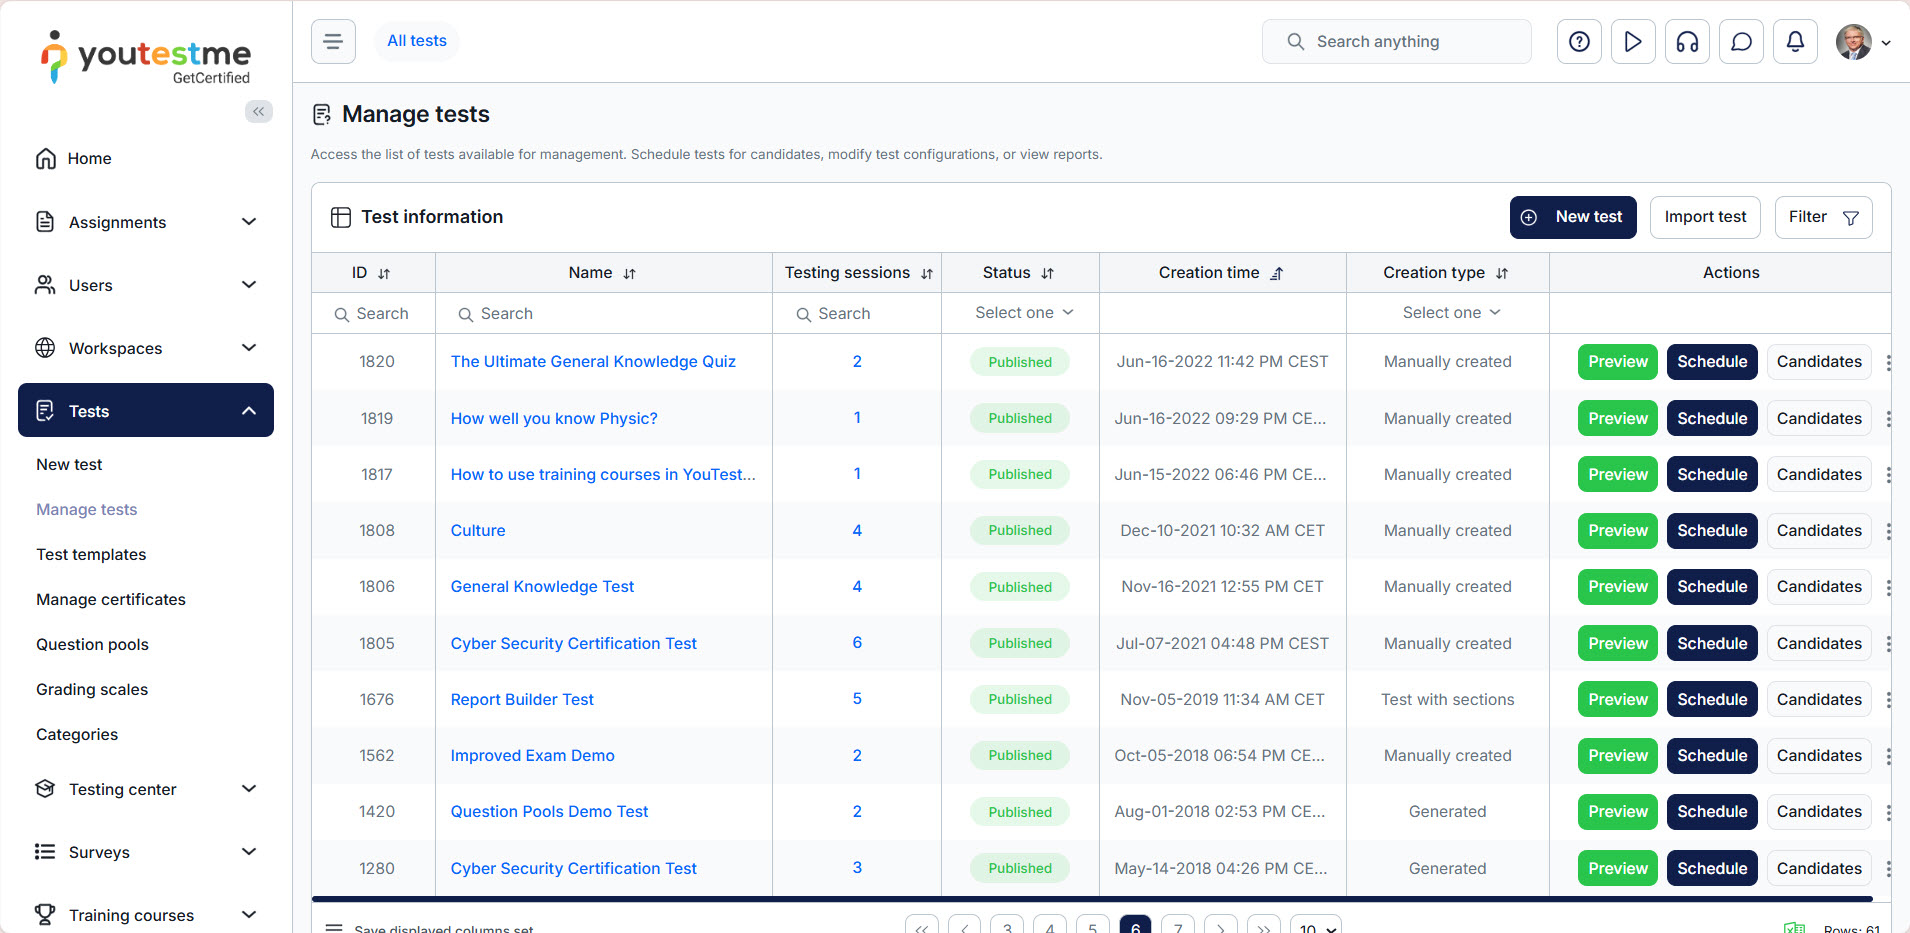Open Status filter Select one dropdown
The height and width of the screenshot is (933, 1910).
[x=1023, y=313]
